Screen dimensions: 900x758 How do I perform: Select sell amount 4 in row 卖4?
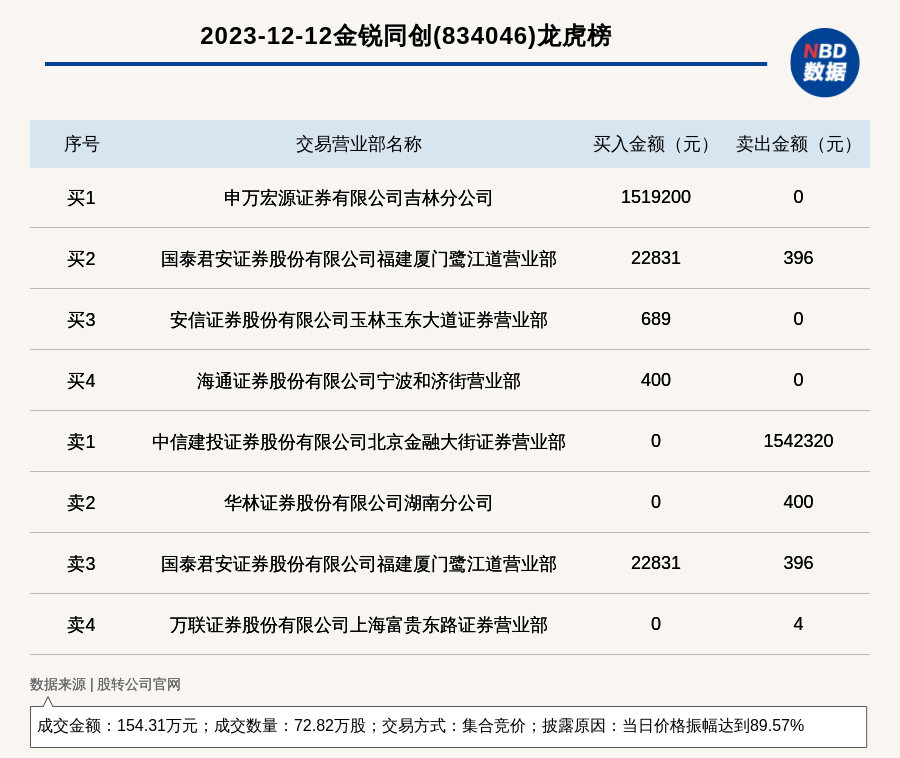tap(798, 624)
